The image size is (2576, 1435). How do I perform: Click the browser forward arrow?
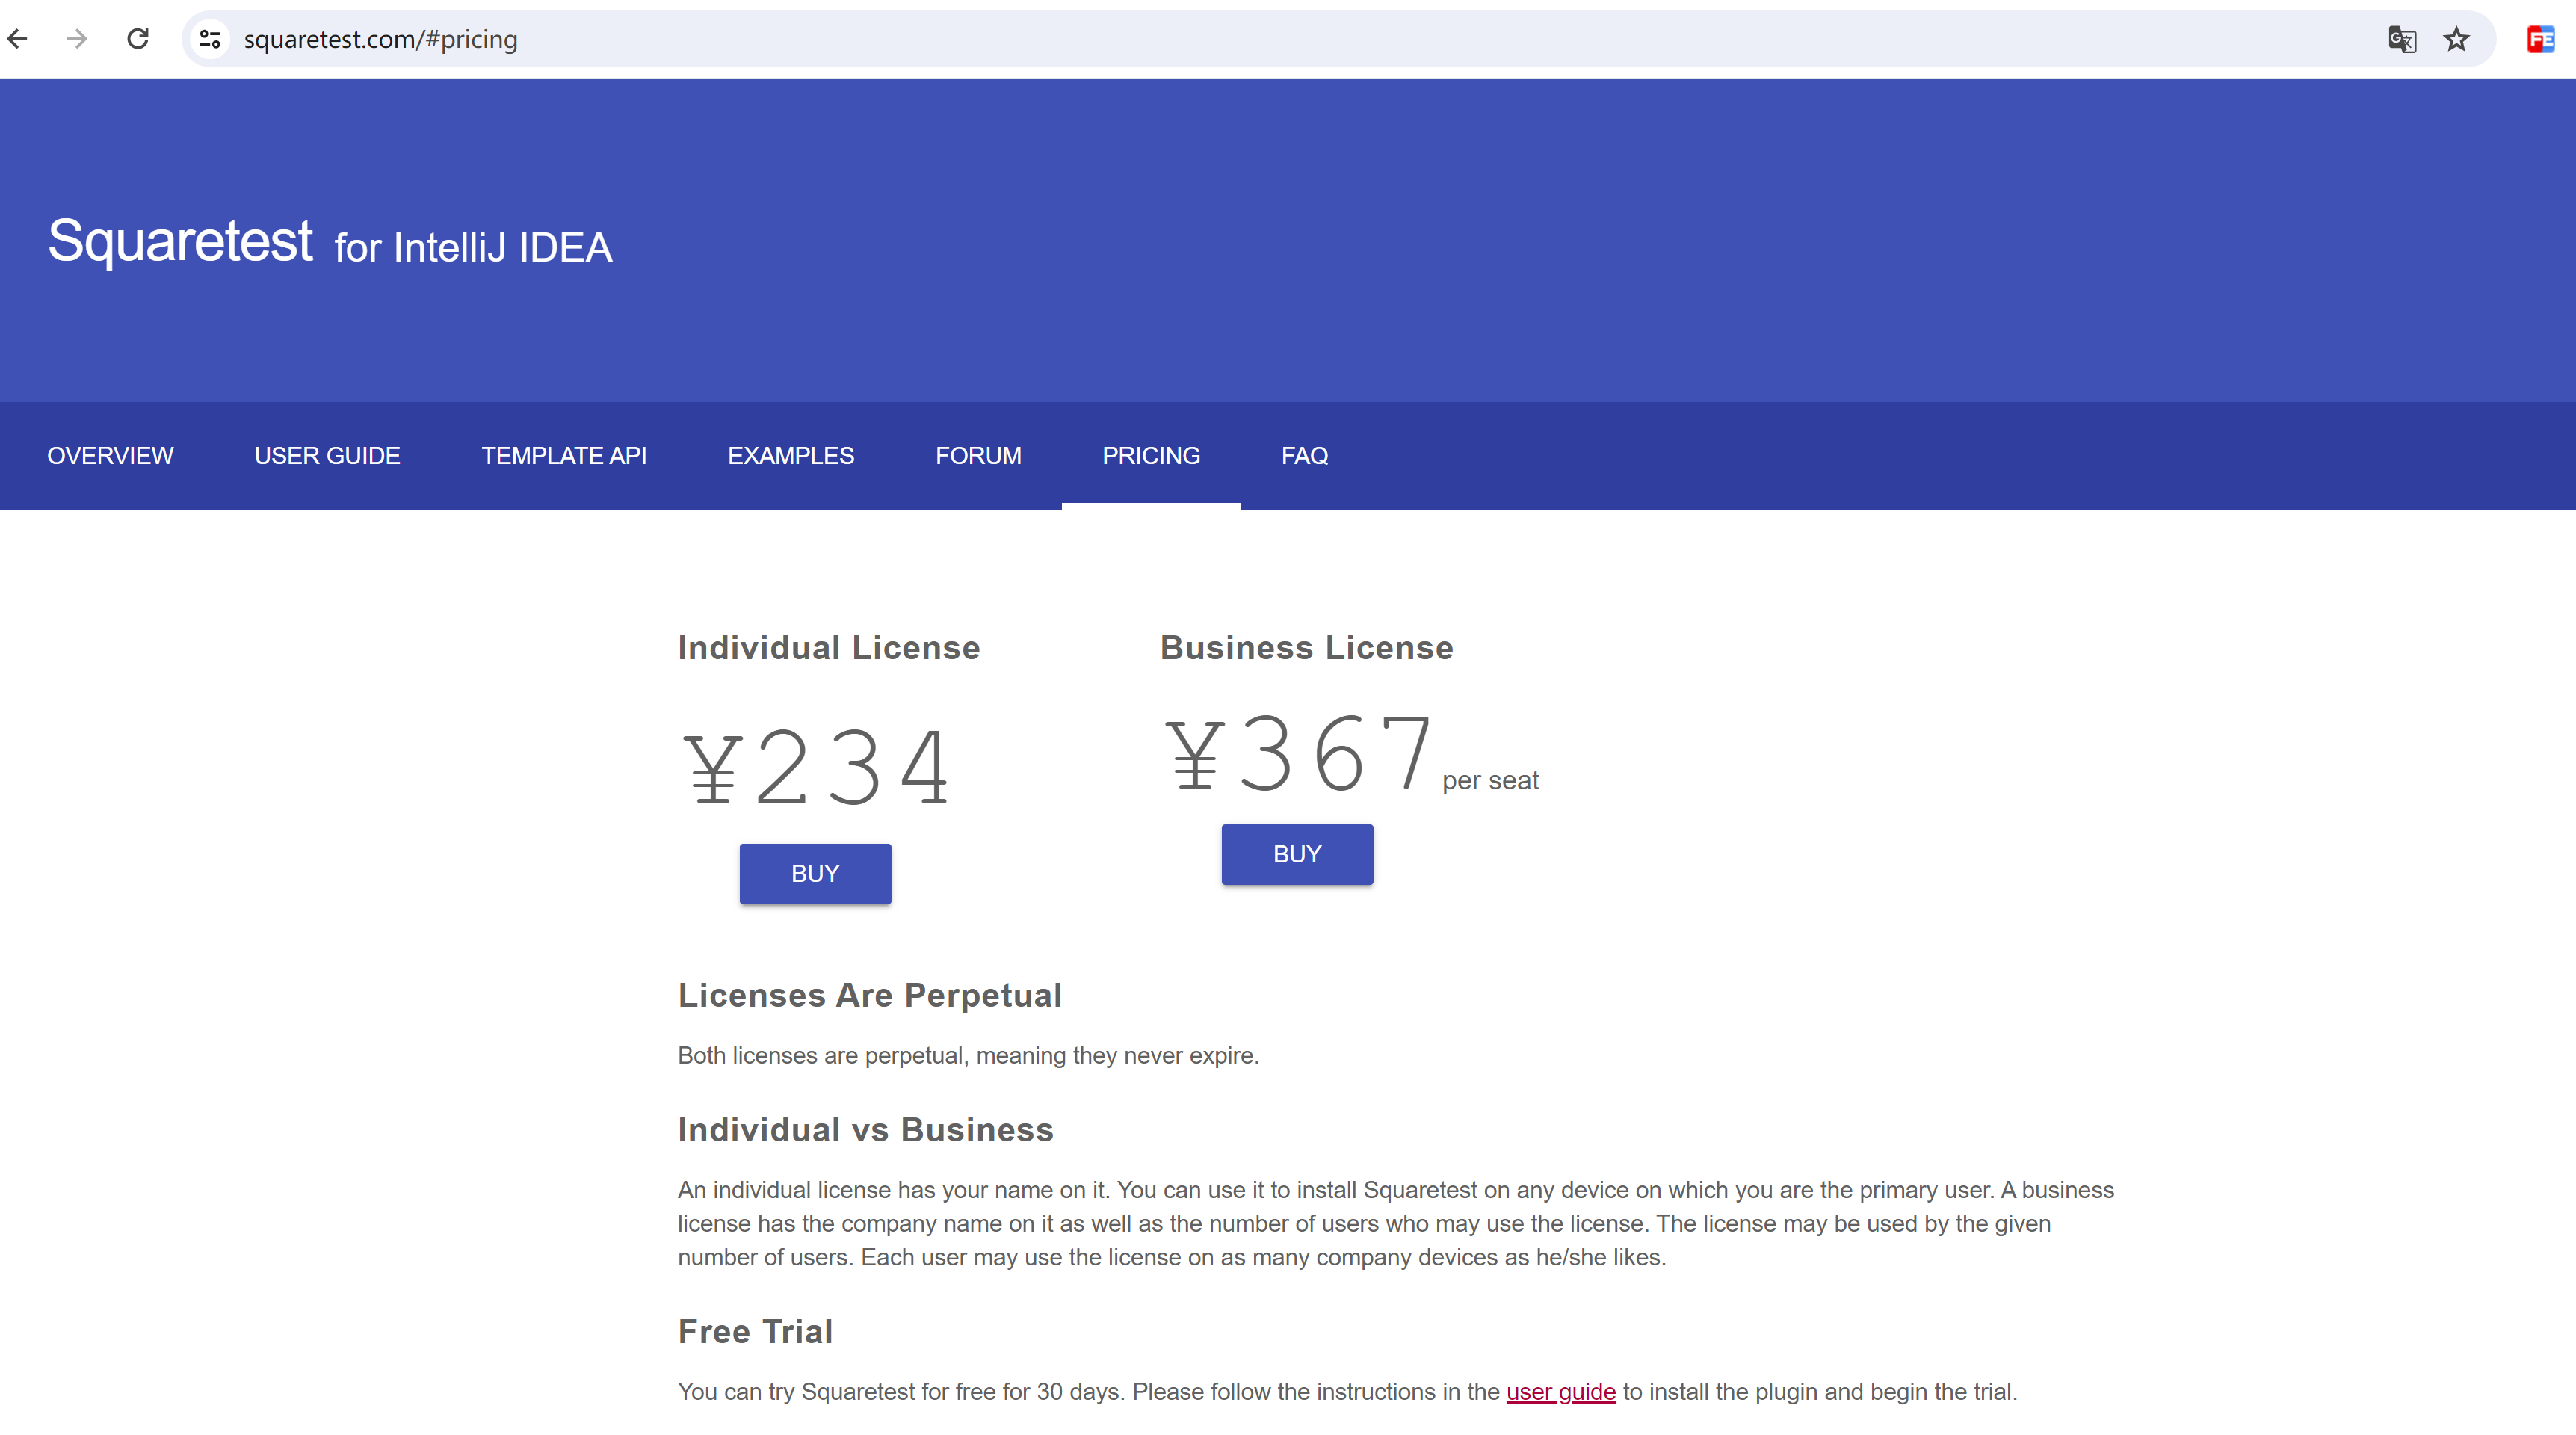point(77,39)
